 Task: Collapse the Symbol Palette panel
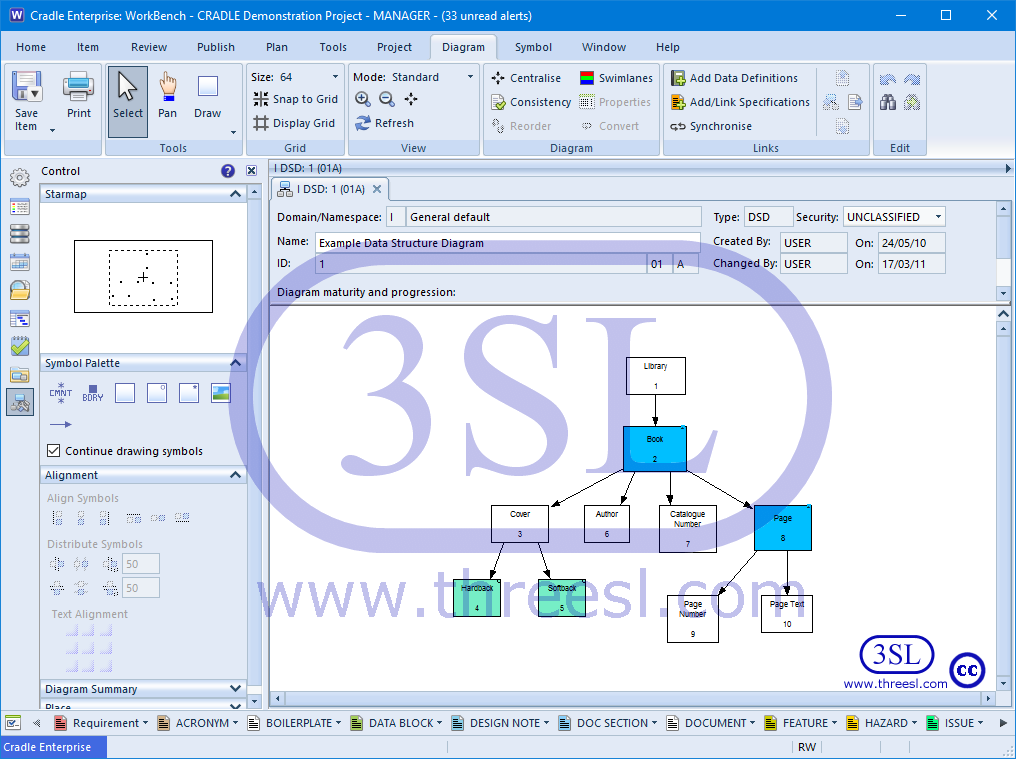click(235, 363)
